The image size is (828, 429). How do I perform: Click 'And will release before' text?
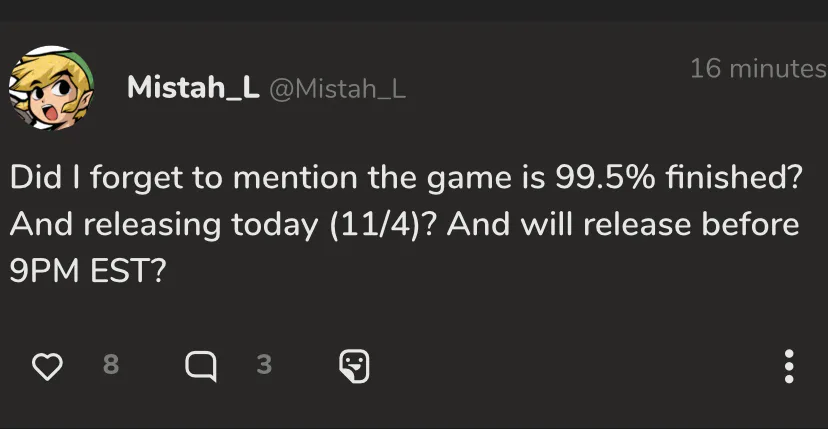pyautogui.click(x=623, y=225)
